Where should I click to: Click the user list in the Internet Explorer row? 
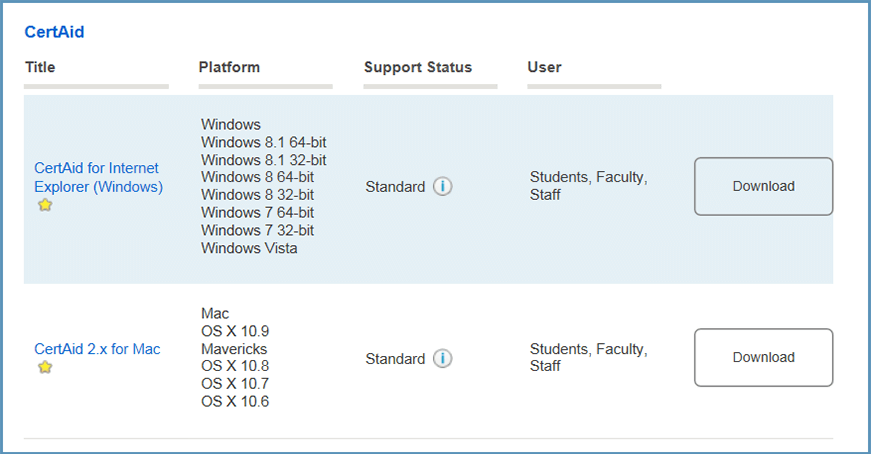[x=588, y=186]
